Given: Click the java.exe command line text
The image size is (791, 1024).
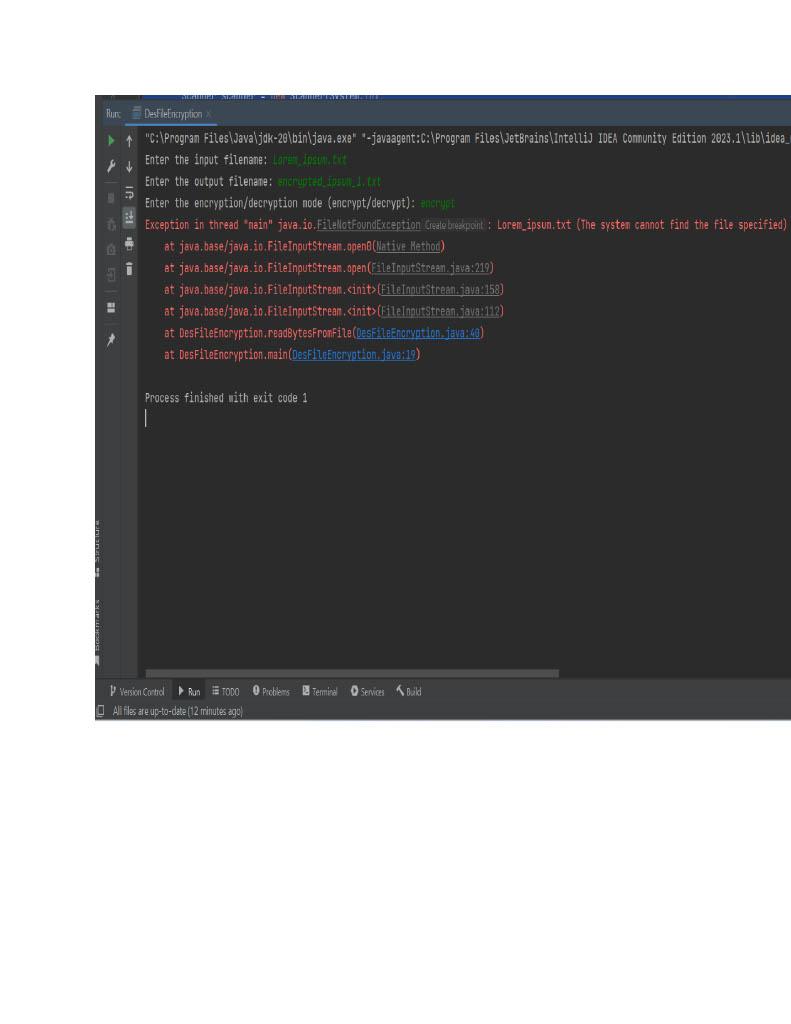Looking at the screenshot, I should [x=467, y=138].
